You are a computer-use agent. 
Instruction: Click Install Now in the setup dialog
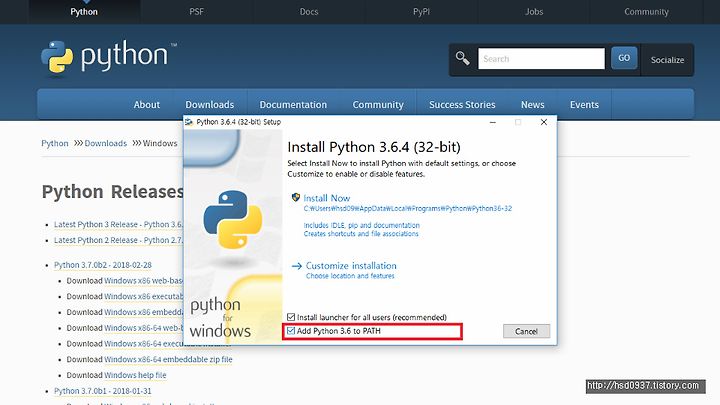[x=327, y=198]
